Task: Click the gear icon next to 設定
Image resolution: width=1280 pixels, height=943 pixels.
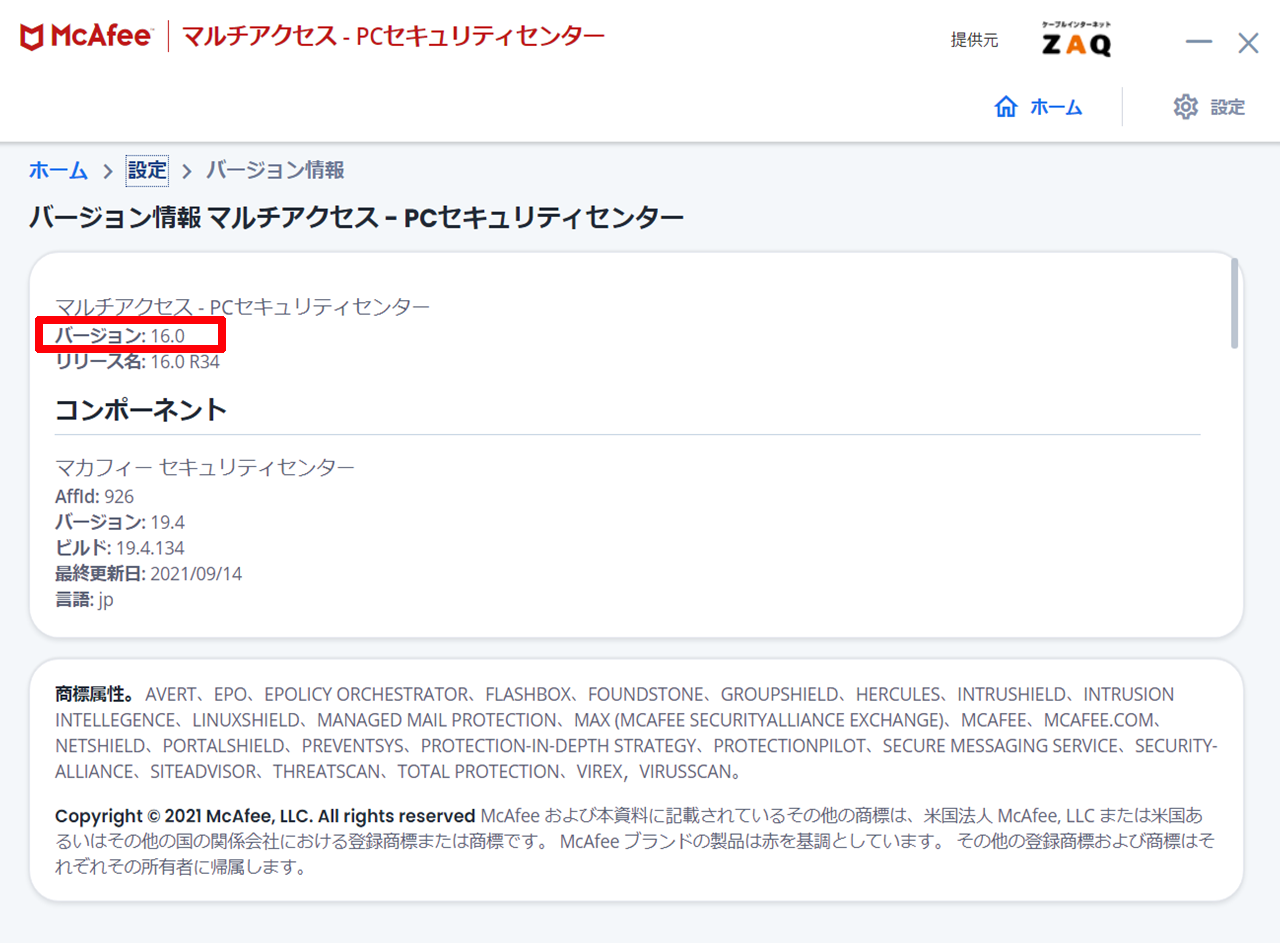Action: (1185, 107)
